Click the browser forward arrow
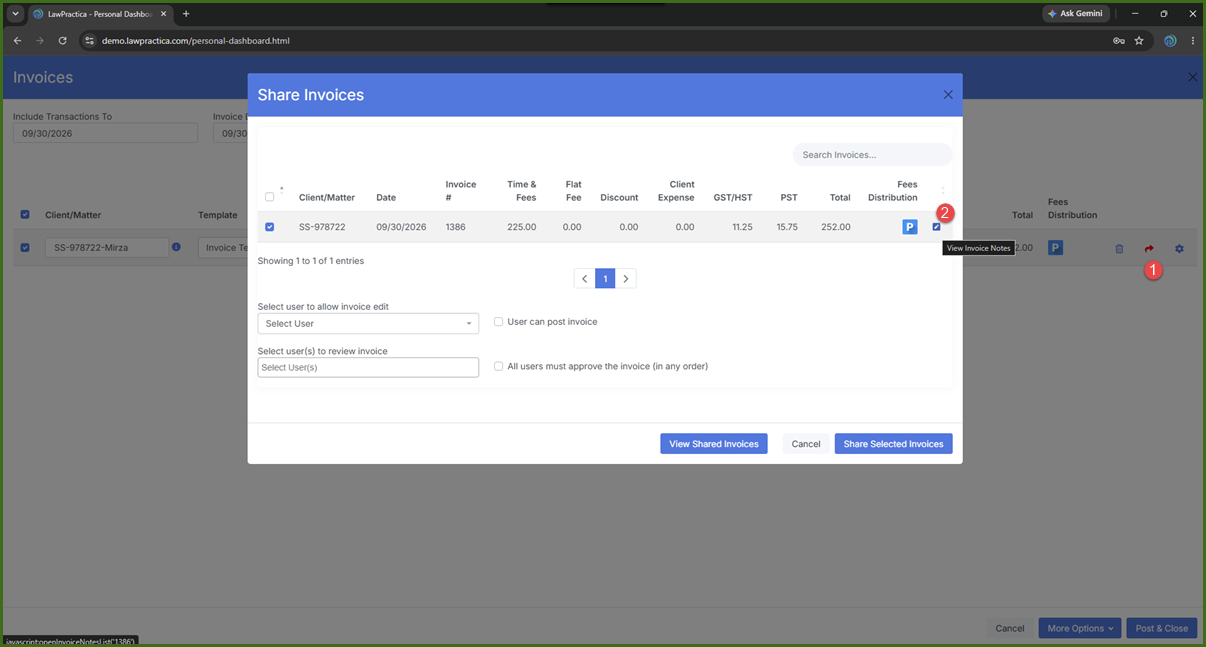Image resolution: width=1206 pixels, height=647 pixels. 40,41
